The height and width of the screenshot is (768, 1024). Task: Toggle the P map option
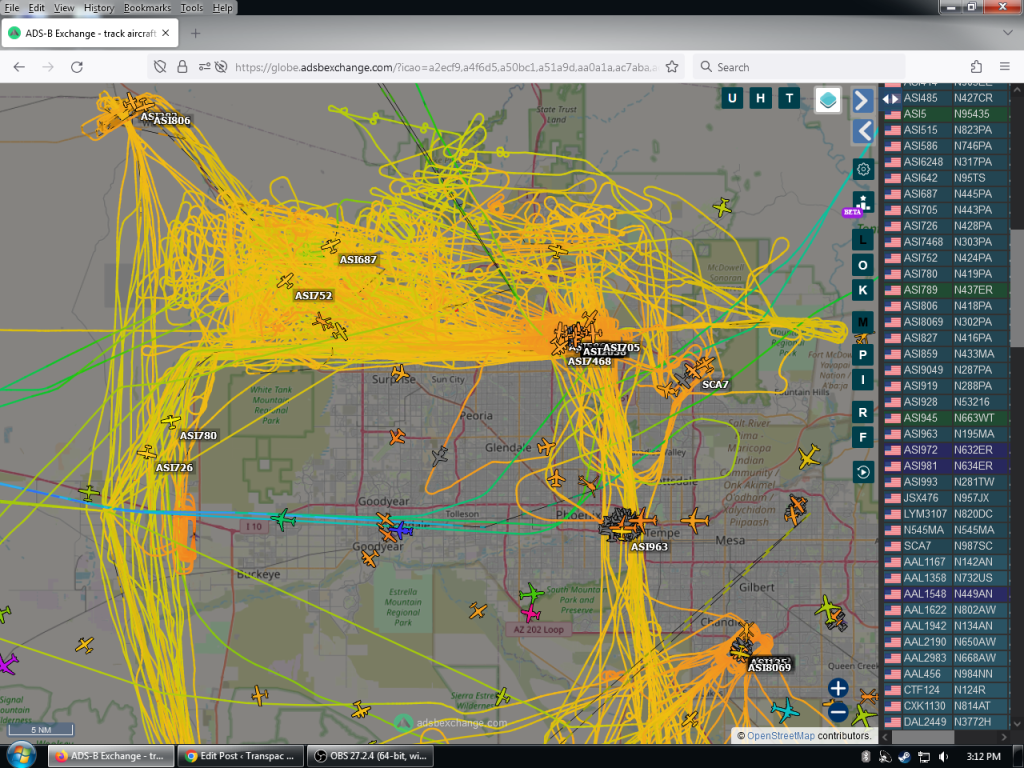click(863, 355)
